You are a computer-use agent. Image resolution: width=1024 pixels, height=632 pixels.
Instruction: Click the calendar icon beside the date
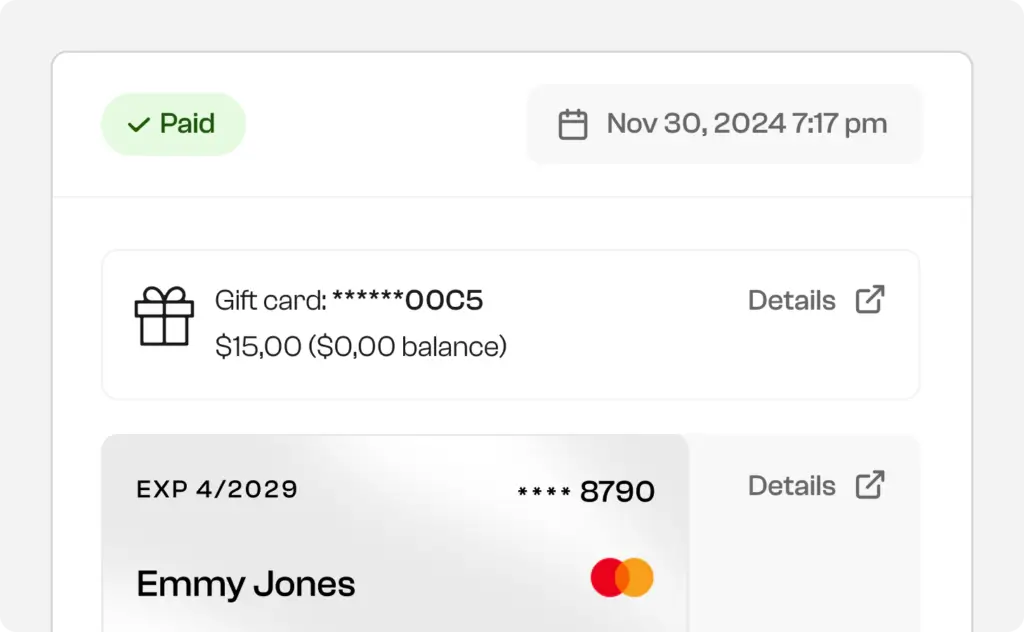[572, 124]
